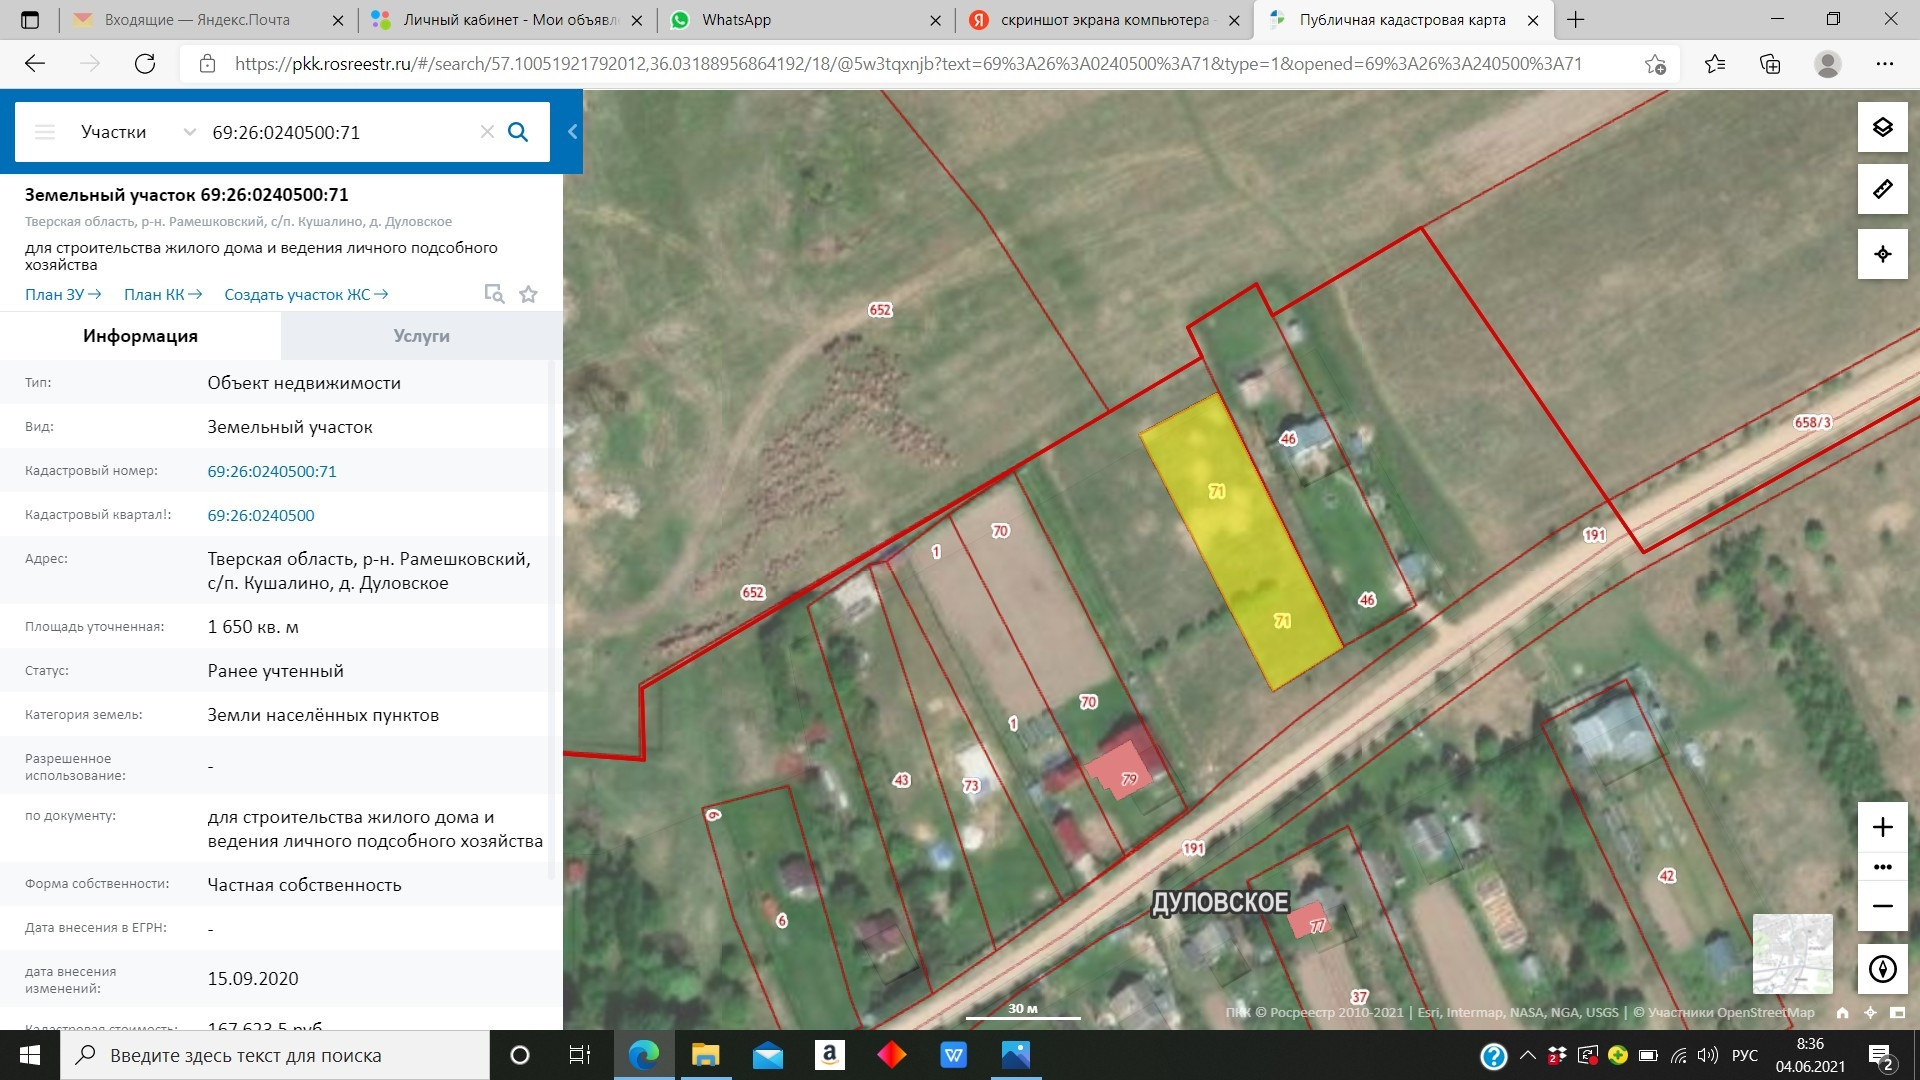1920x1080 pixels.
Task: Select the Информация tab
Action: tap(140, 336)
